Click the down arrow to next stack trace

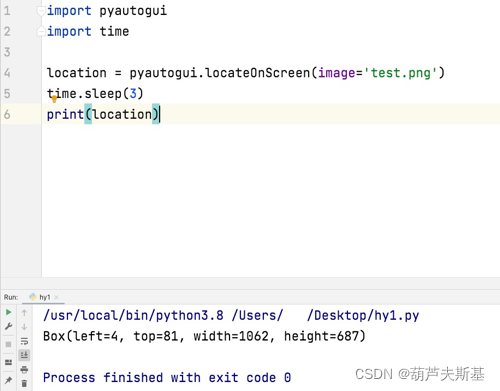[24, 327]
